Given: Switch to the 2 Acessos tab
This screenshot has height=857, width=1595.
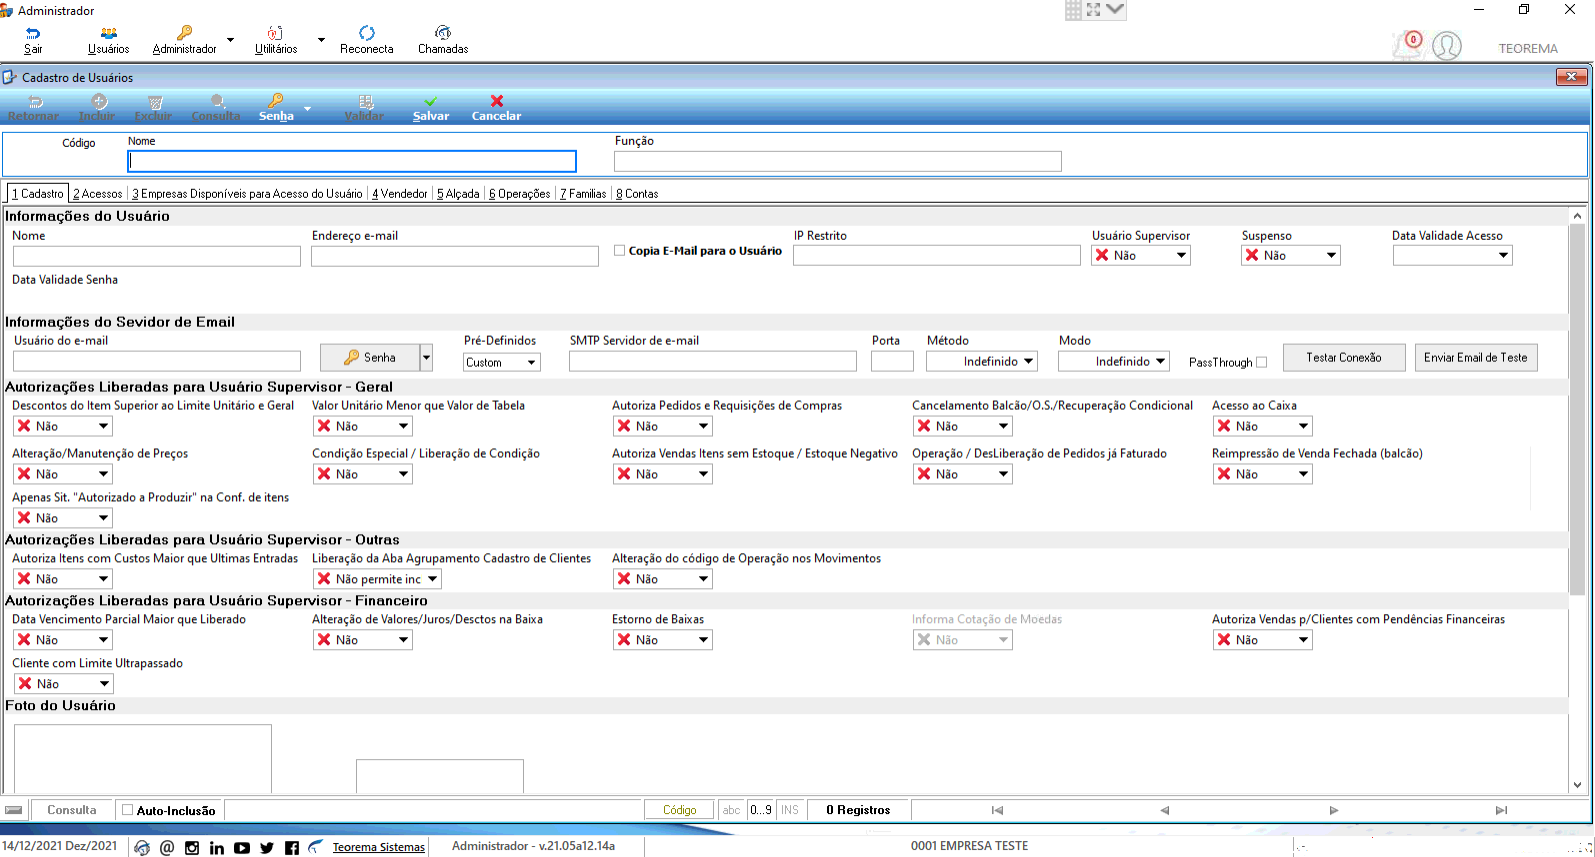Looking at the screenshot, I should pyautogui.click(x=98, y=194).
